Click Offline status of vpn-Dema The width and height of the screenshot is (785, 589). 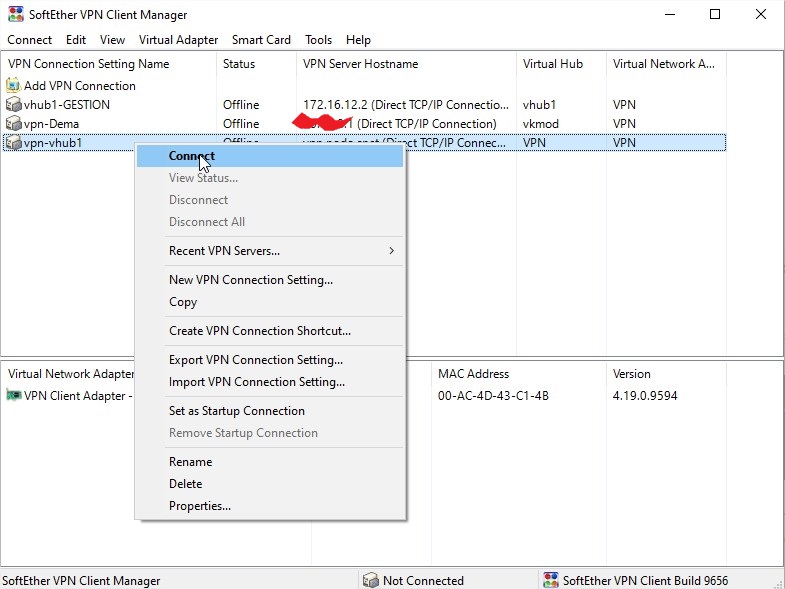point(241,123)
